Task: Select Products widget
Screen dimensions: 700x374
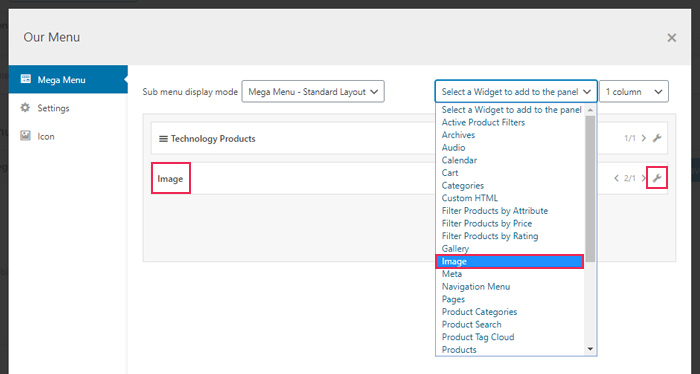Action: 511,349
